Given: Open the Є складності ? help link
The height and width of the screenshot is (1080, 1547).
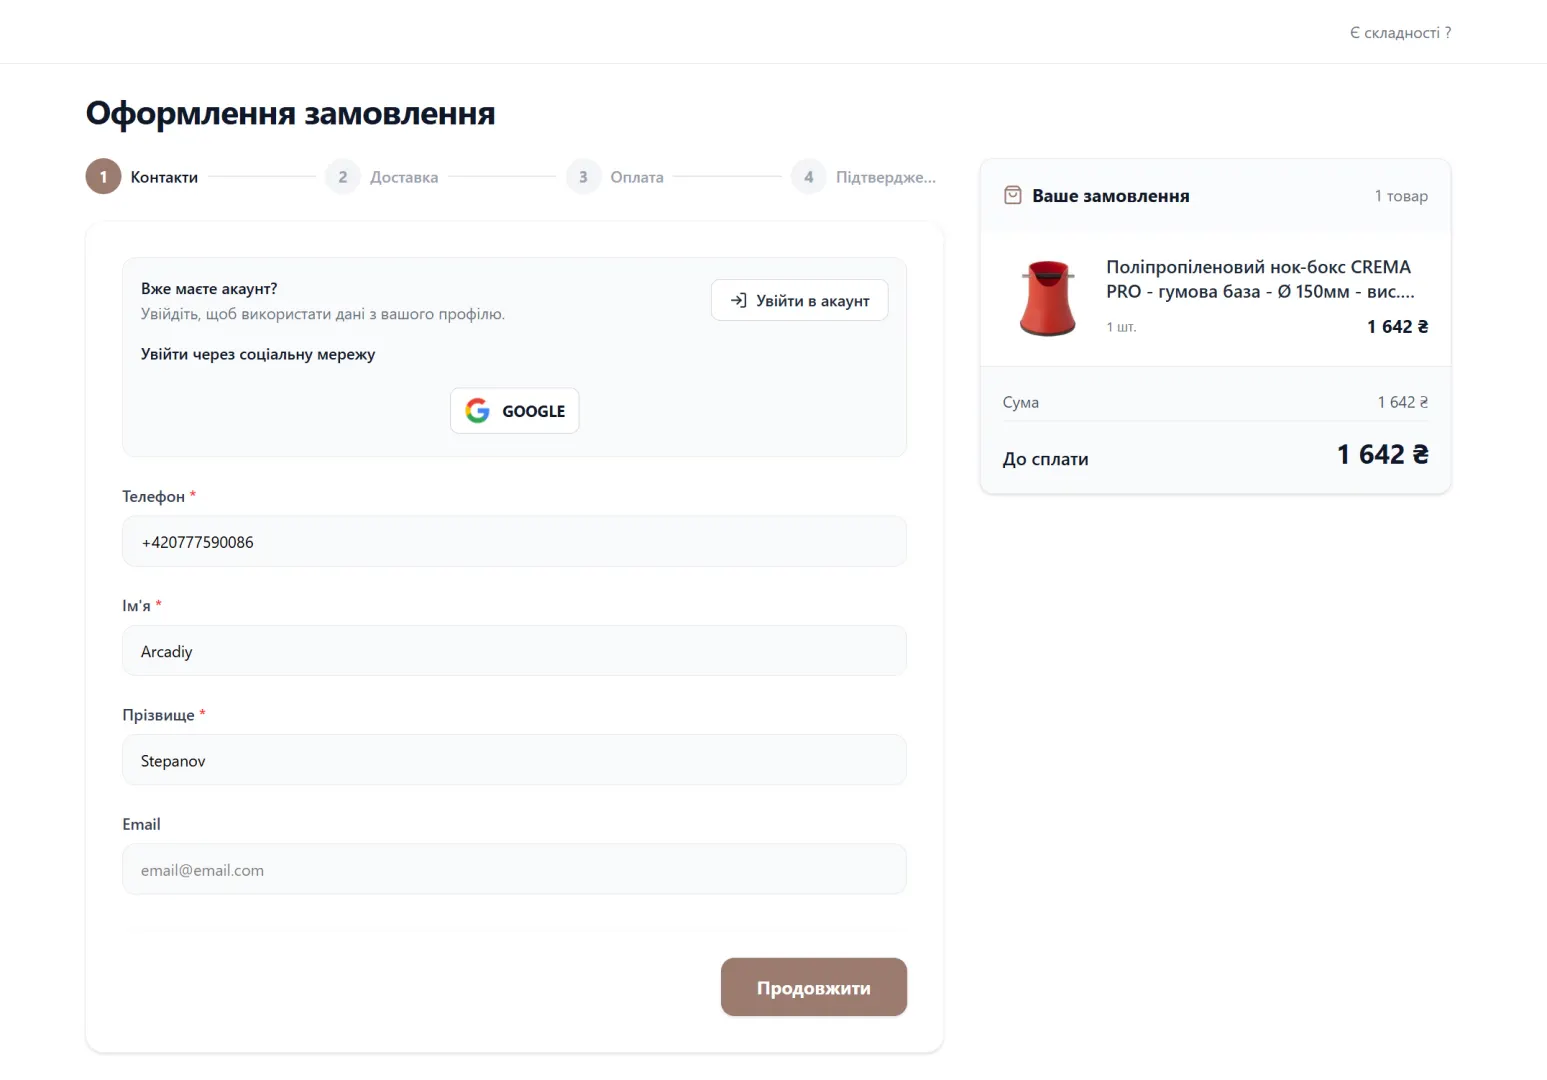Looking at the screenshot, I should [x=1400, y=33].
